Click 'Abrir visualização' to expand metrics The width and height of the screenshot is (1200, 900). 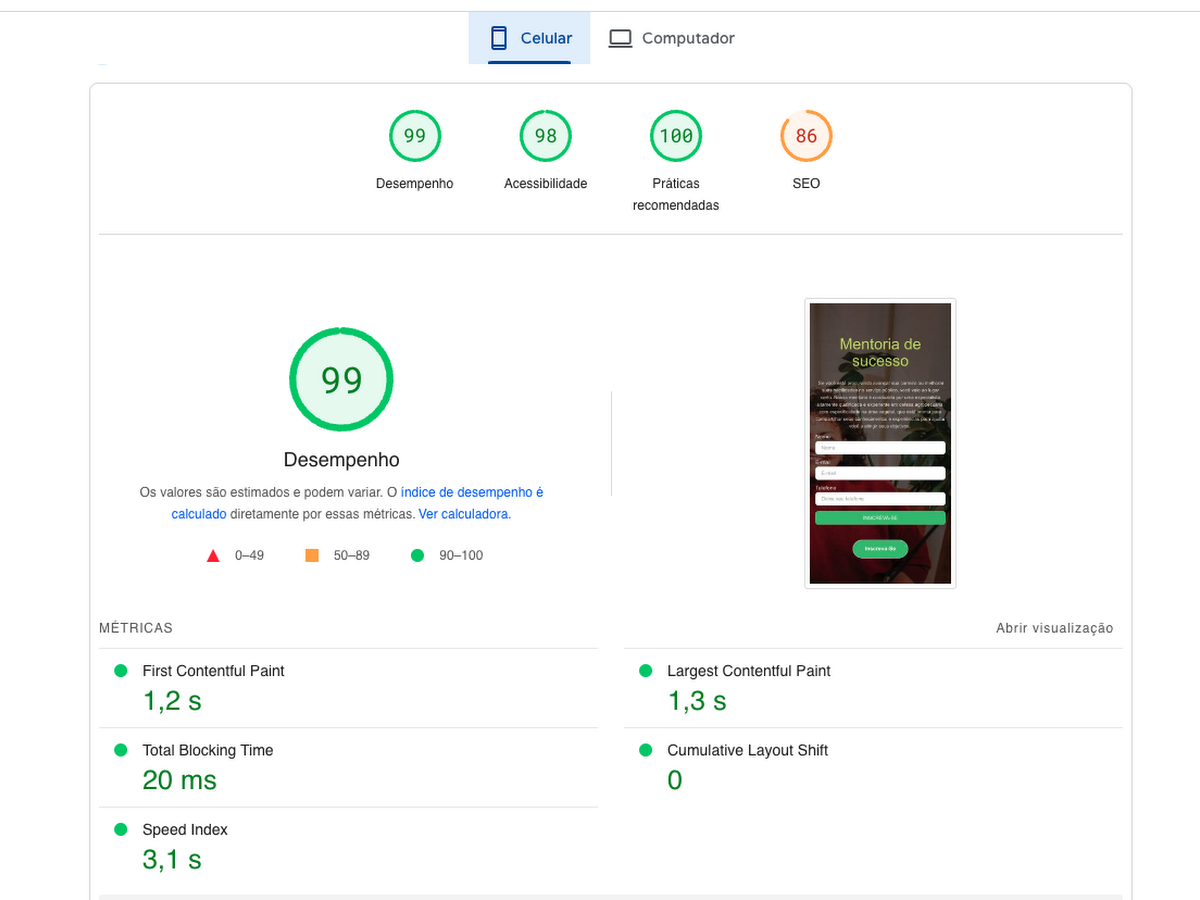(1054, 628)
